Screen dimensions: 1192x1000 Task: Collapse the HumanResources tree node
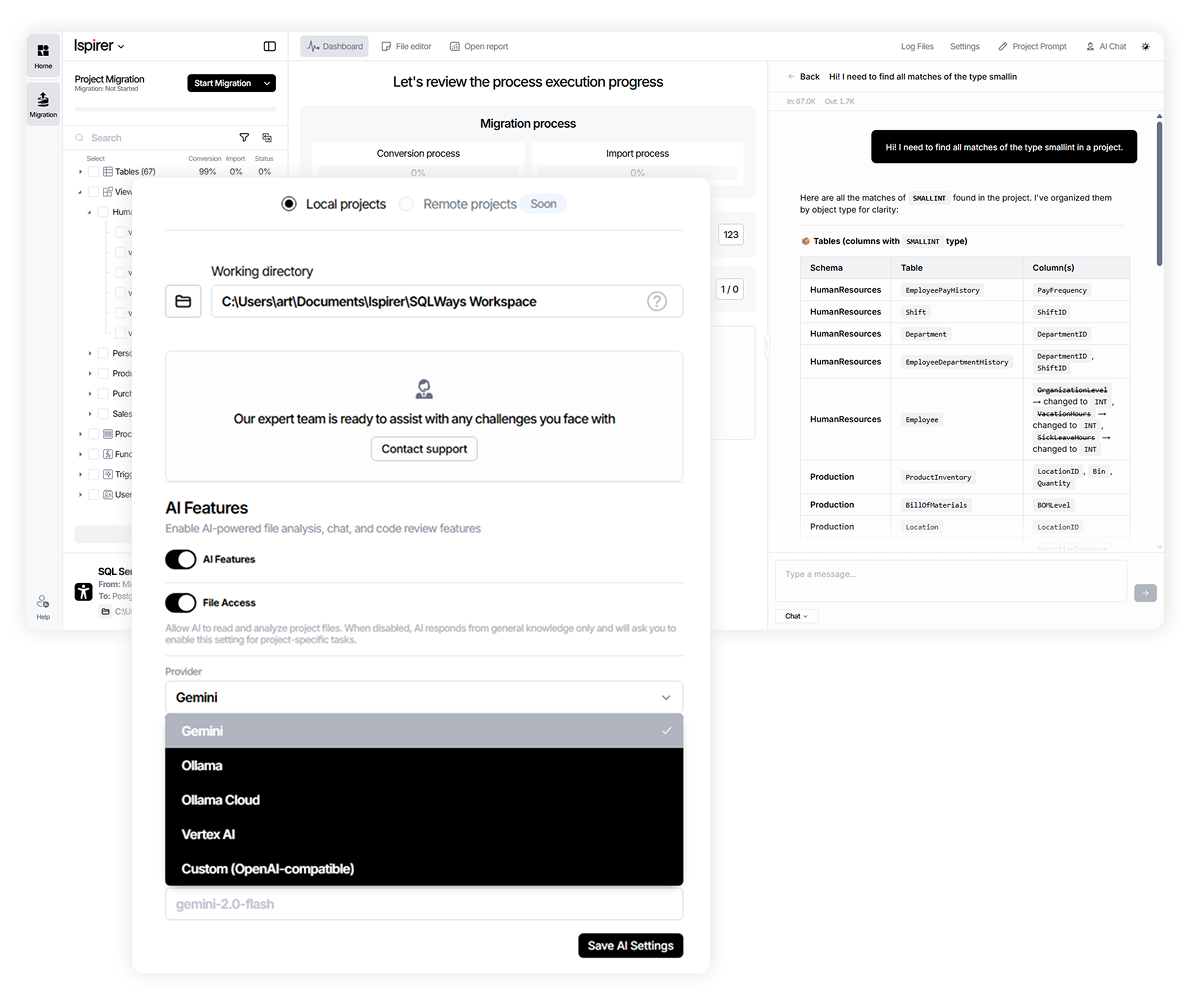click(90, 212)
